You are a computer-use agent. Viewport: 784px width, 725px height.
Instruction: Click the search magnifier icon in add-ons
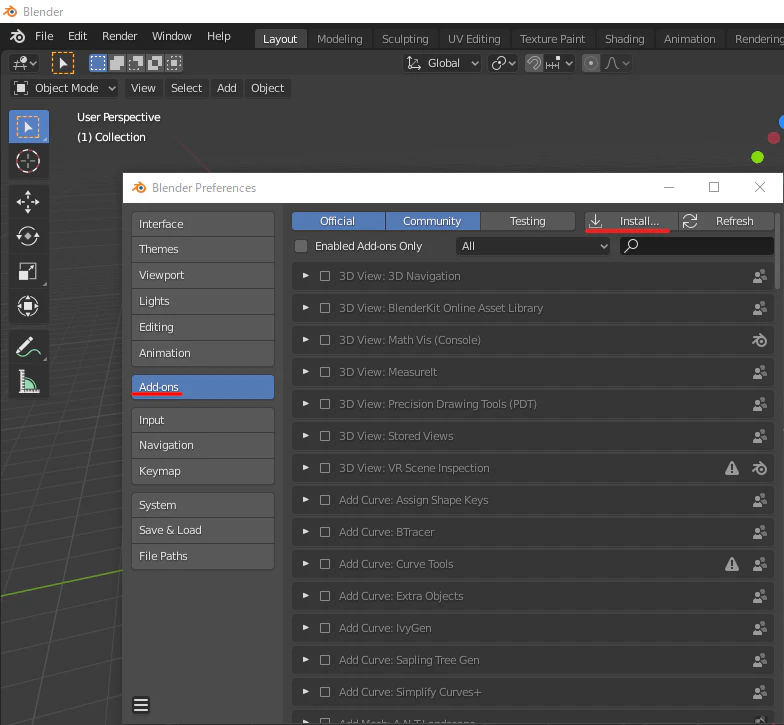coord(632,246)
